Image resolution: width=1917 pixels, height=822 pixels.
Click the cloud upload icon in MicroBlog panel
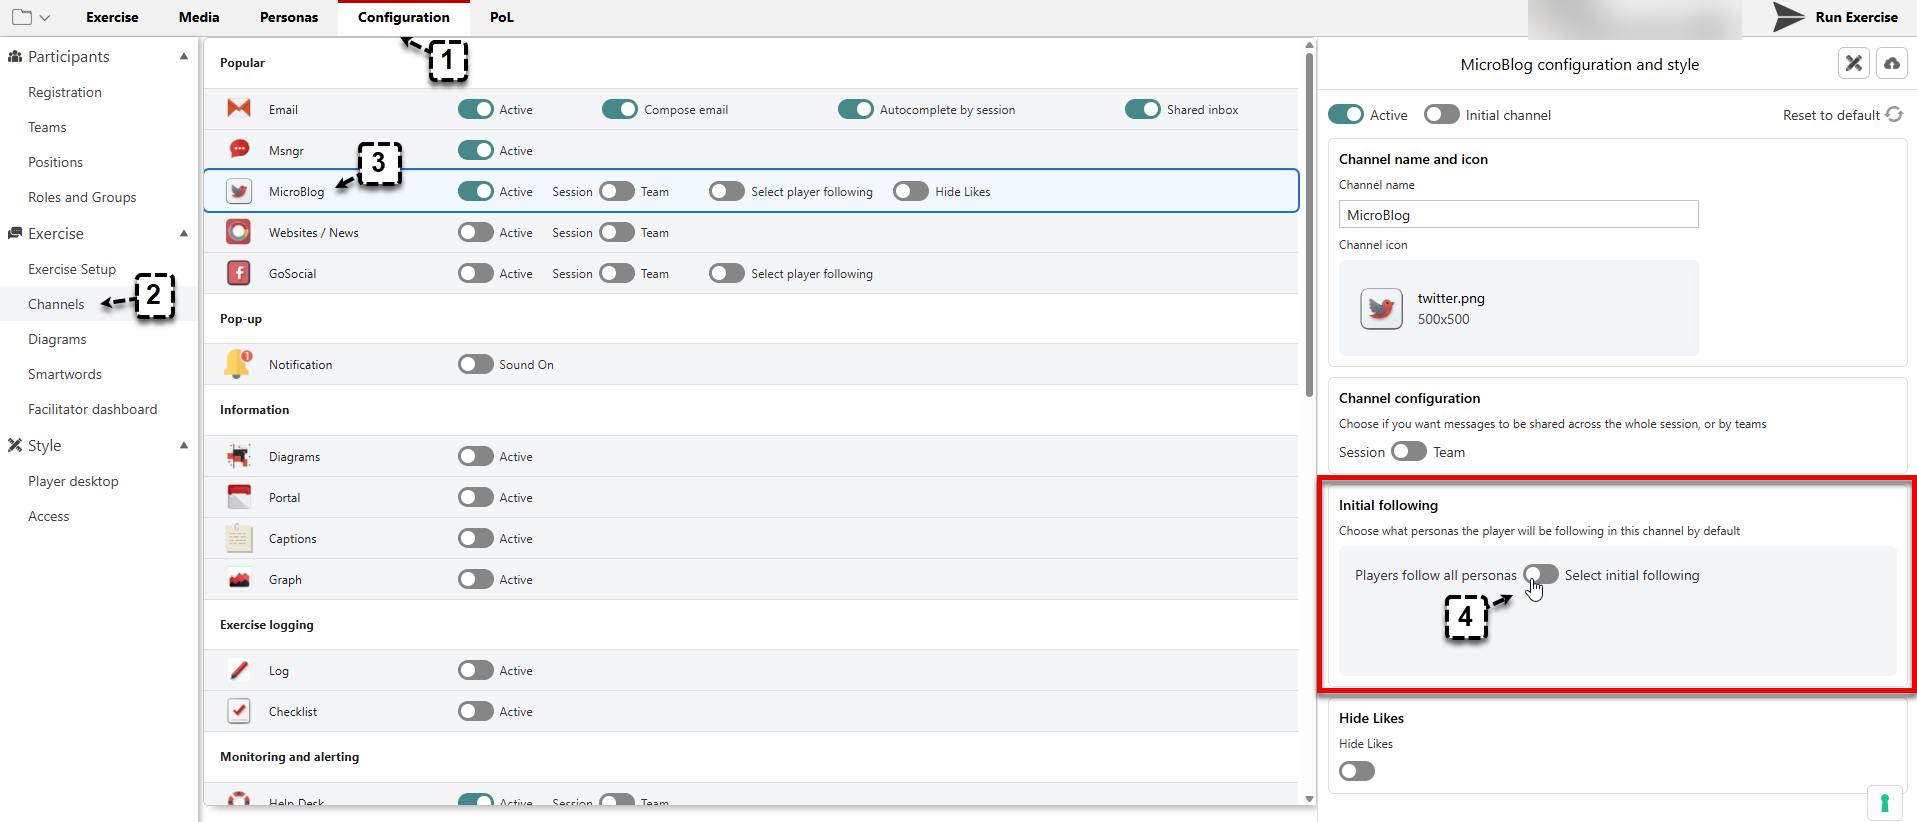pyautogui.click(x=1891, y=64)
